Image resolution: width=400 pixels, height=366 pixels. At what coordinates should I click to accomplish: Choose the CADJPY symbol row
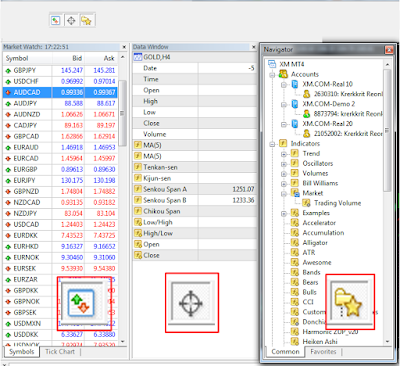(x=60, y=125)
